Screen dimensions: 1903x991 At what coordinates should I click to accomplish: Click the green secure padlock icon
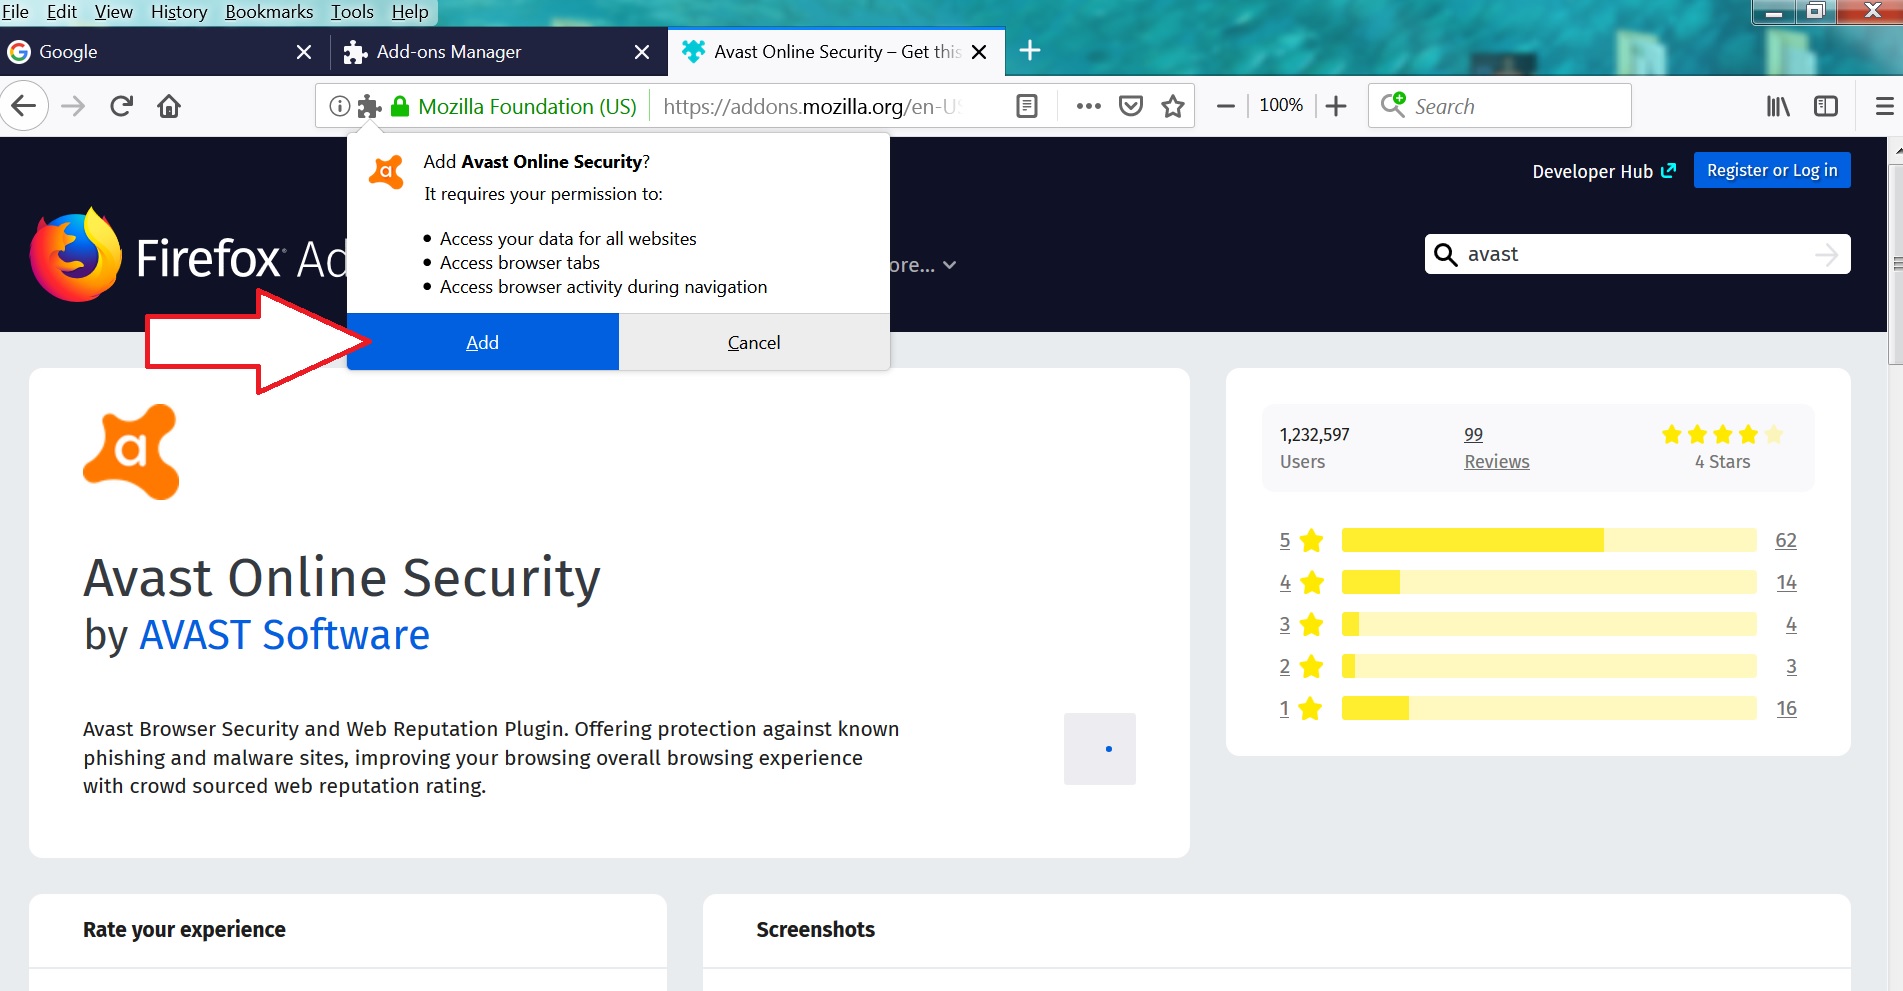400,106
